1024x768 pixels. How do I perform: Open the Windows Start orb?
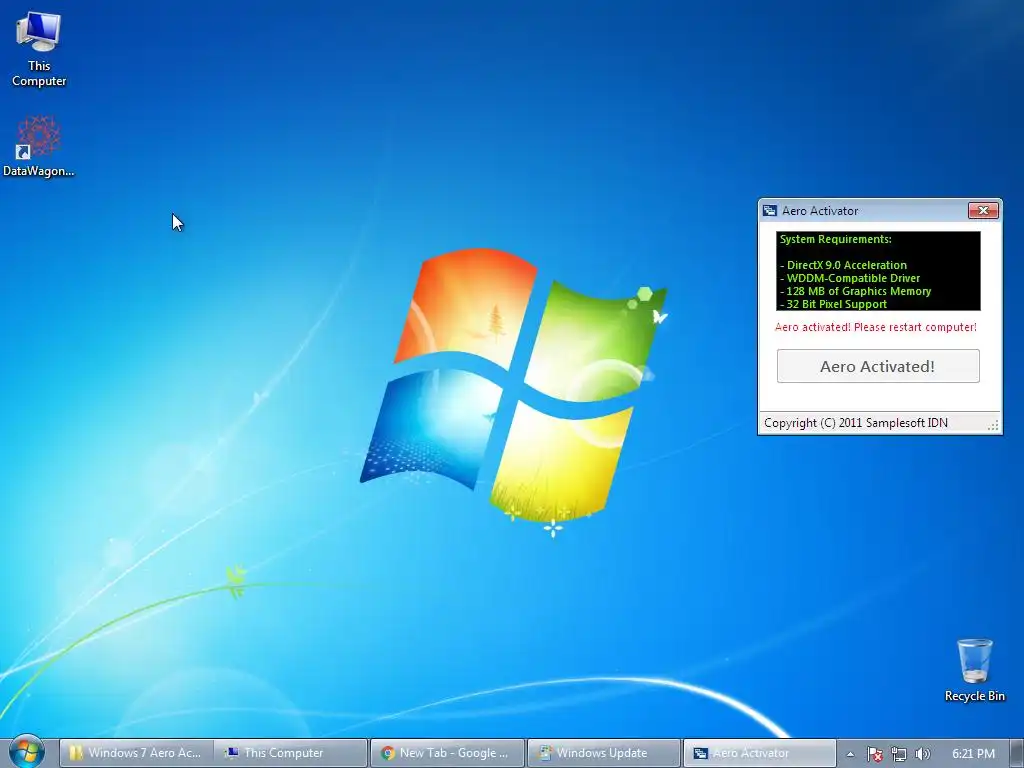(27, 752)
